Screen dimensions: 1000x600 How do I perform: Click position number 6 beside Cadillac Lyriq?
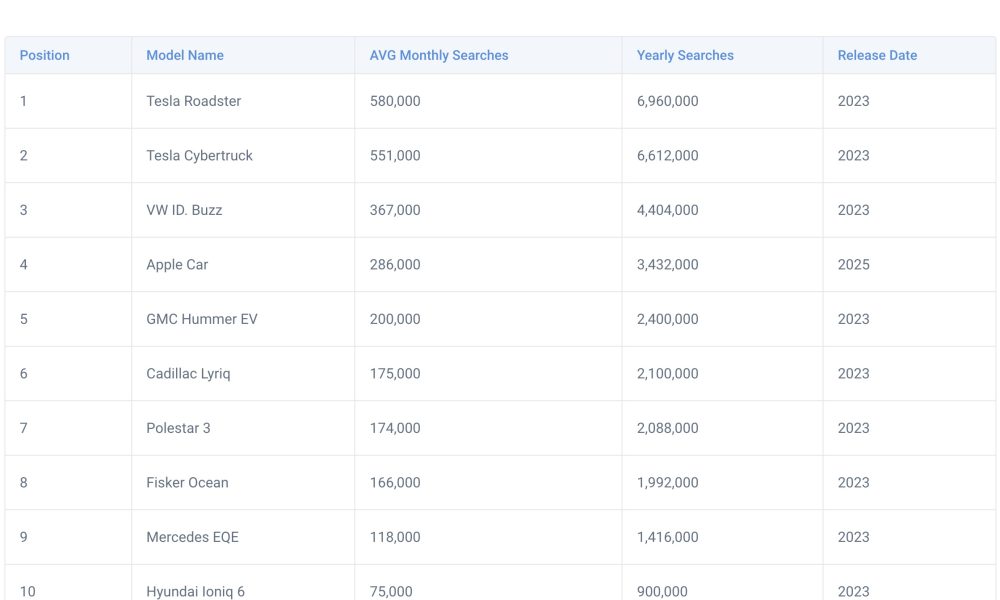(24, 374)
